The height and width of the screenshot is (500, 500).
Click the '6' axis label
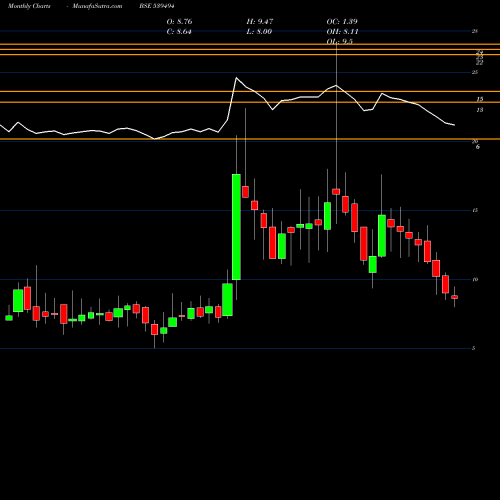coord(478,147)
